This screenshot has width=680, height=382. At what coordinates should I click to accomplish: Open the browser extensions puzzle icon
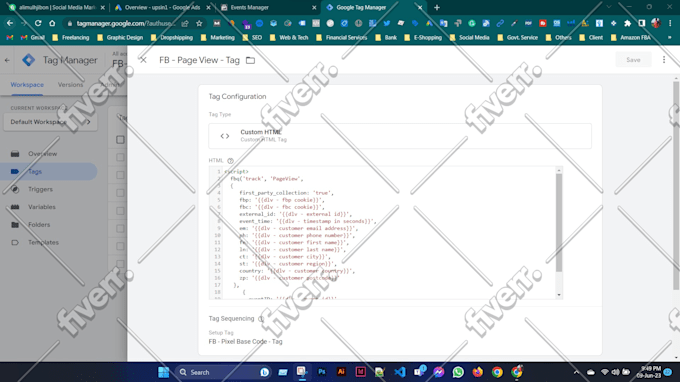tap(628, 23)
